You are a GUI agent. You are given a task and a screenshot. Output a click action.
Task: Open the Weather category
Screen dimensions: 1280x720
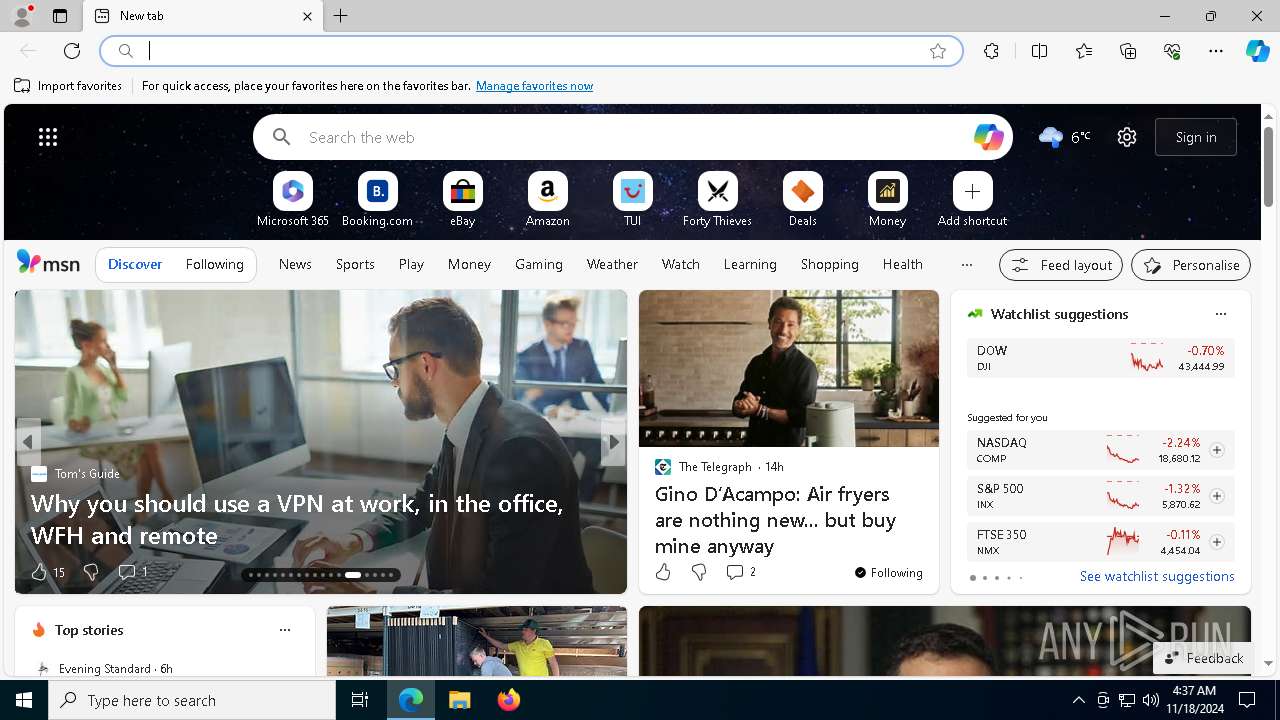tap(612, 264)
